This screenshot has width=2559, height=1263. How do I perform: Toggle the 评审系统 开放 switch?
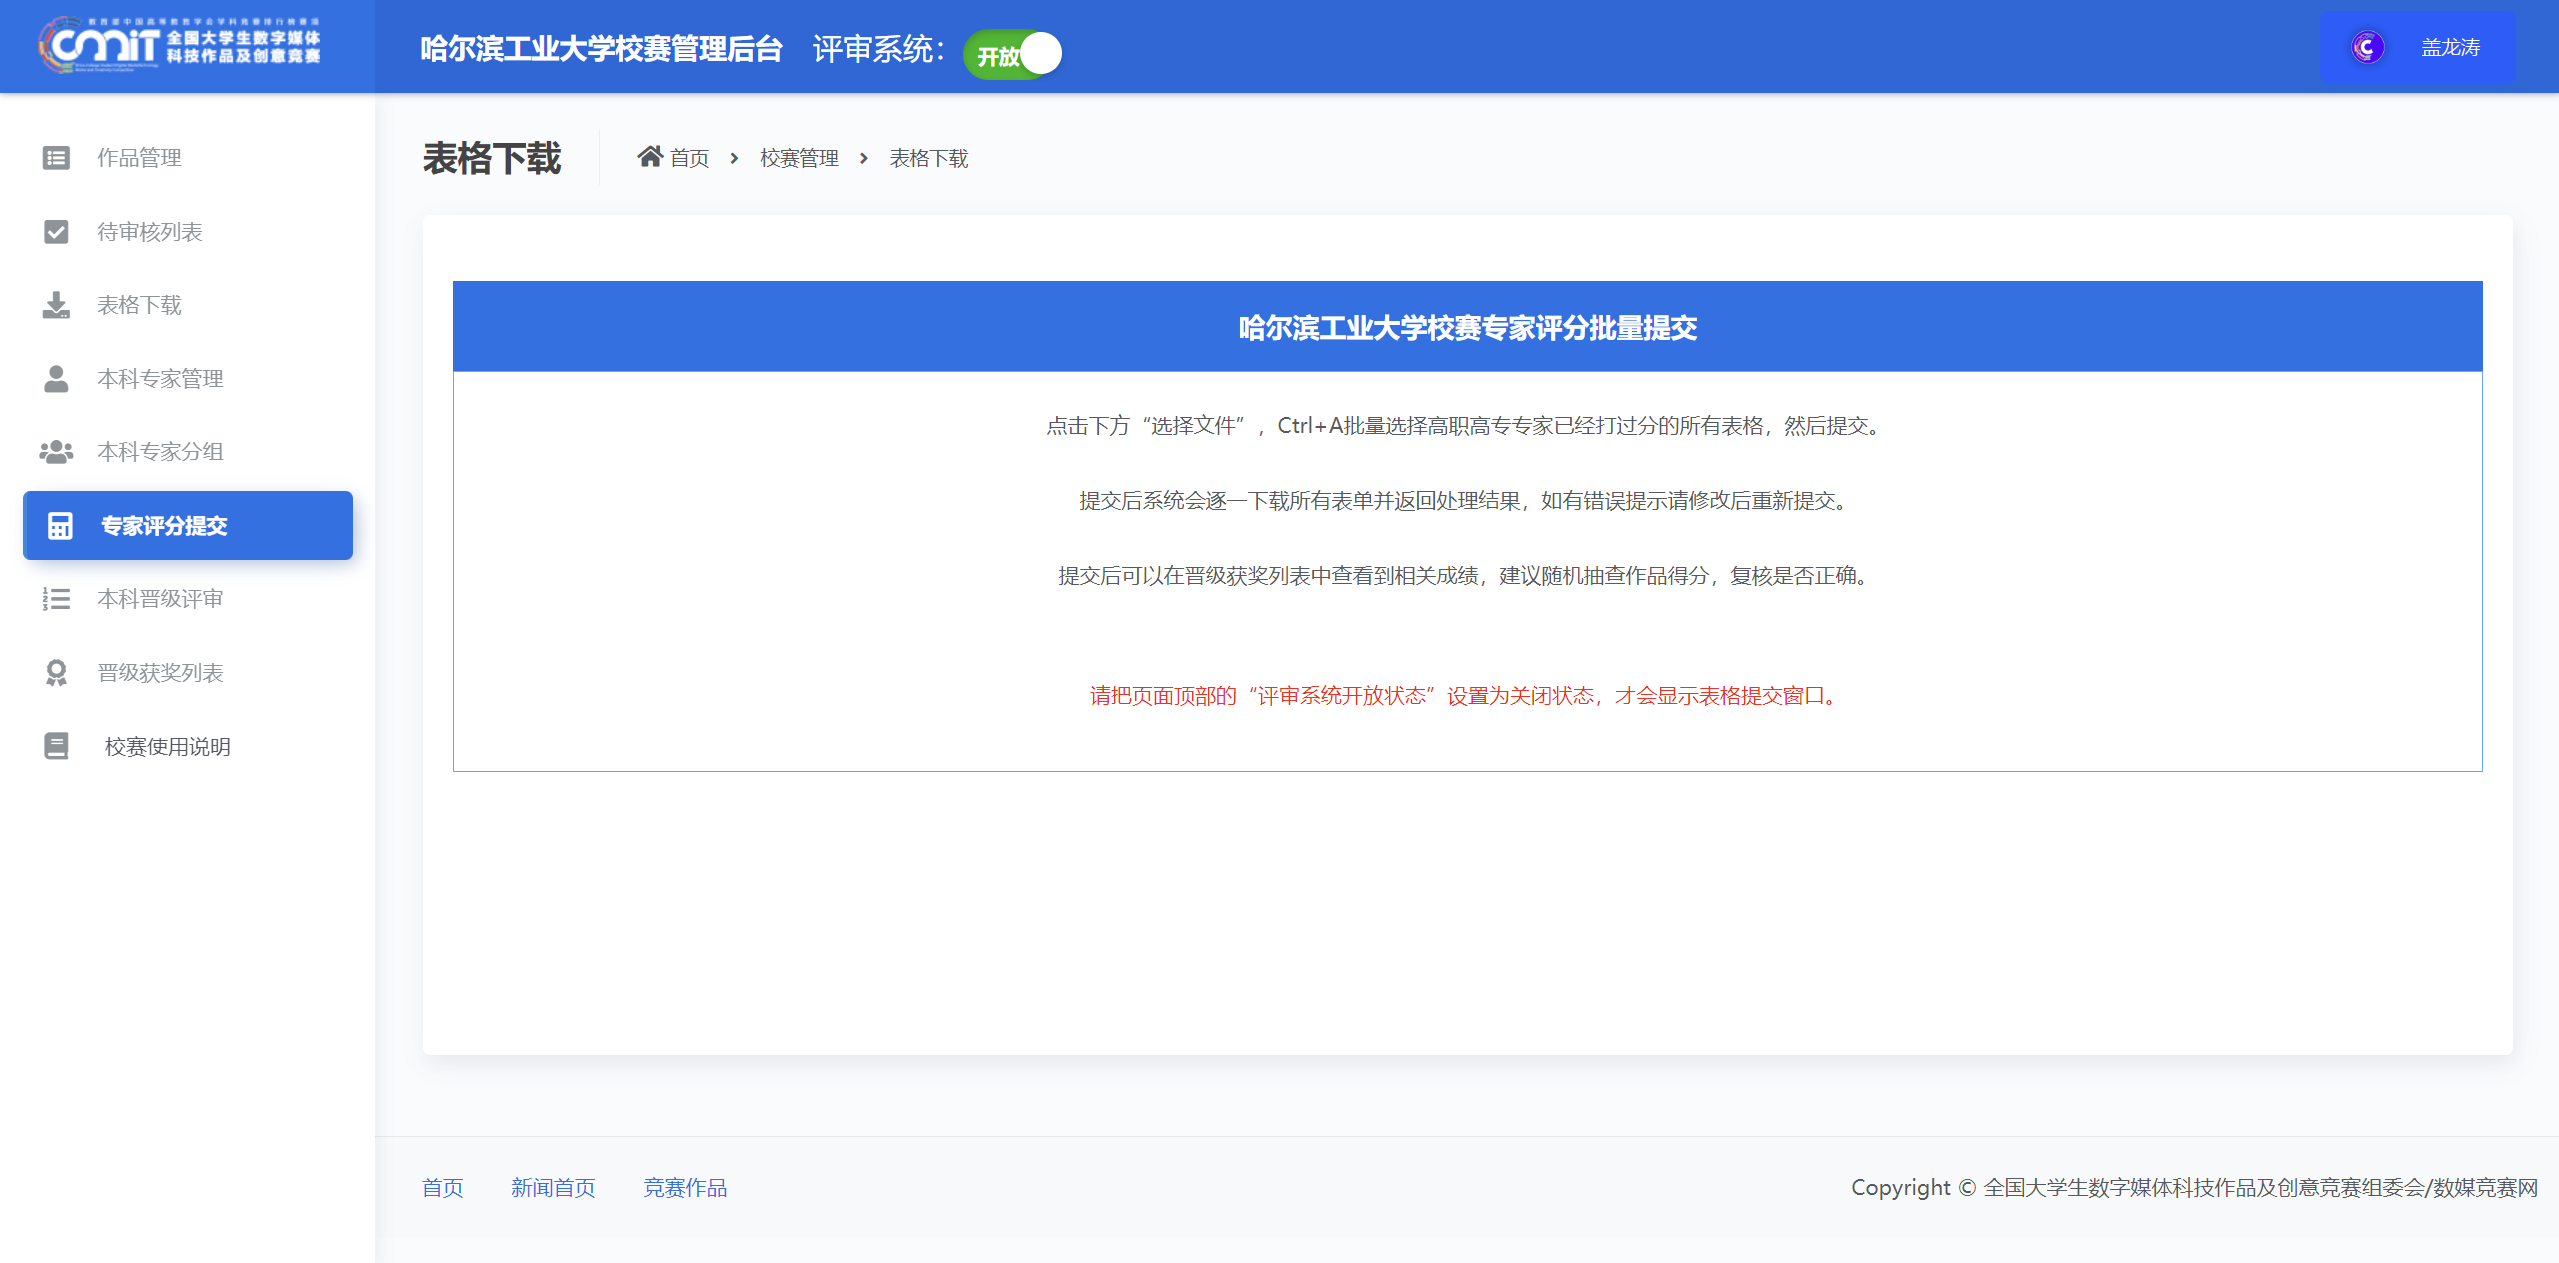1012,53
